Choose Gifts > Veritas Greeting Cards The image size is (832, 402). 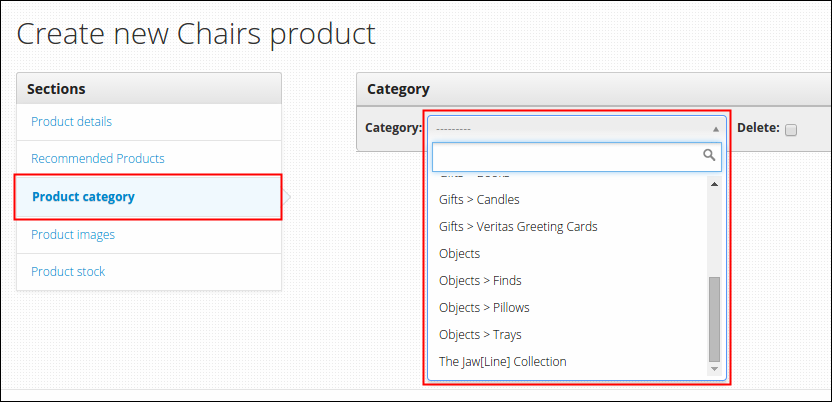(x=569, y=226)
